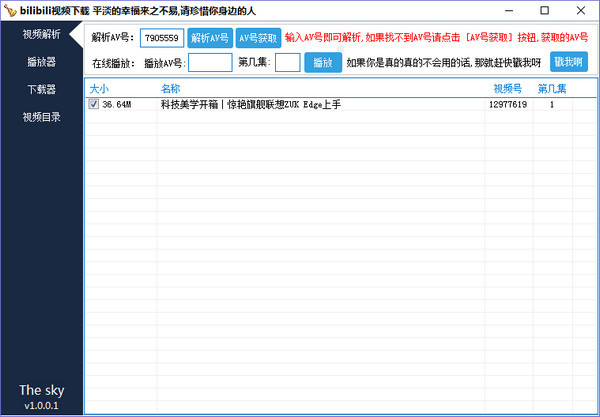Viewport: 600px width, 417px height.
Task: Click the 名称 column header
Action: tap(170, 89)
